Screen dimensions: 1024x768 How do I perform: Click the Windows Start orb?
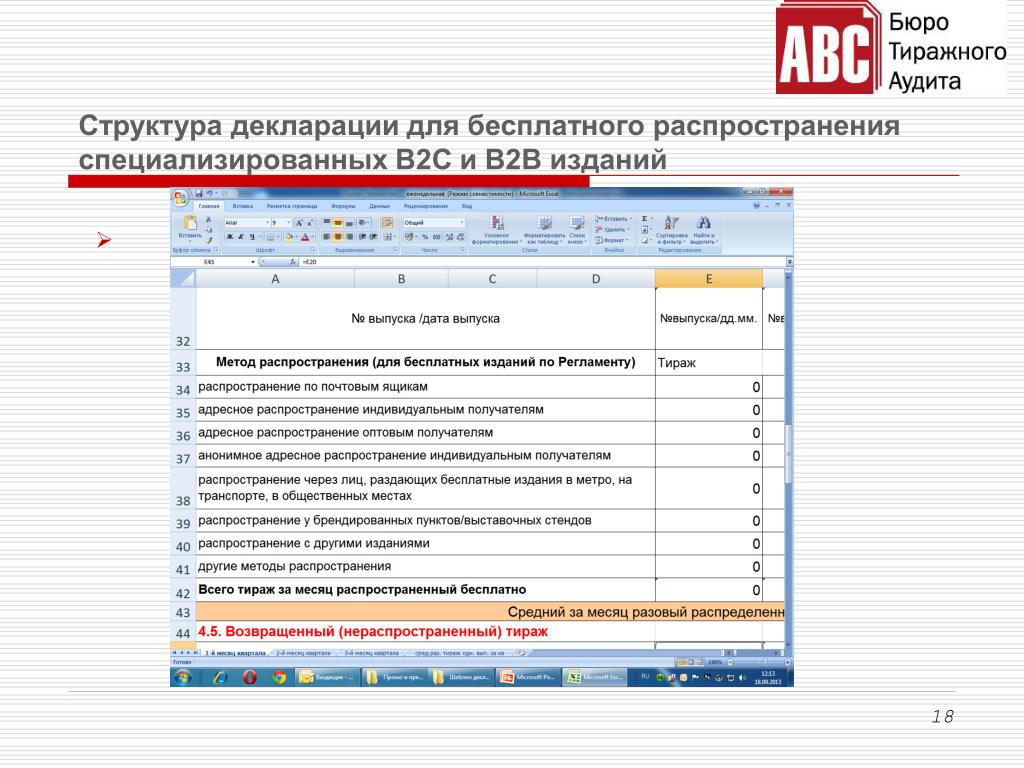point(183,678)
